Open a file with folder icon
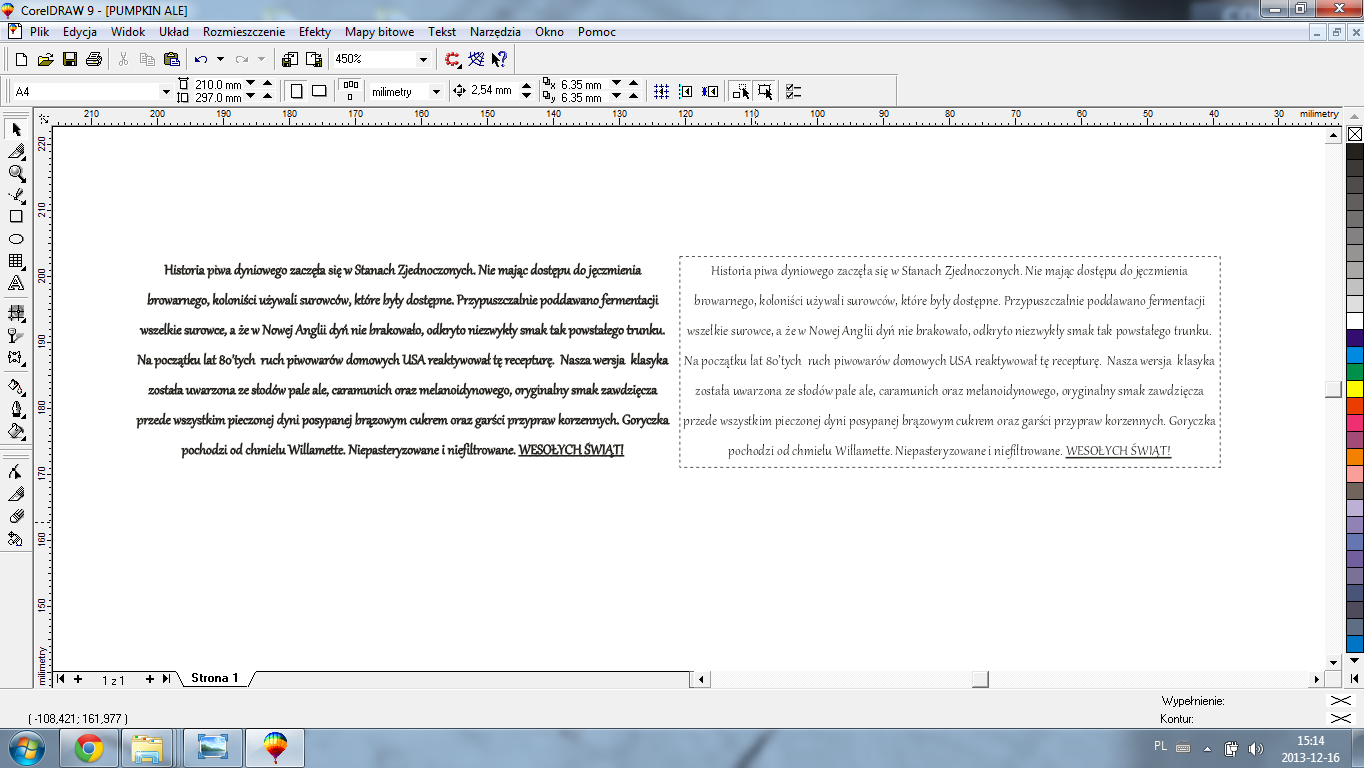 tap(46, 59)
